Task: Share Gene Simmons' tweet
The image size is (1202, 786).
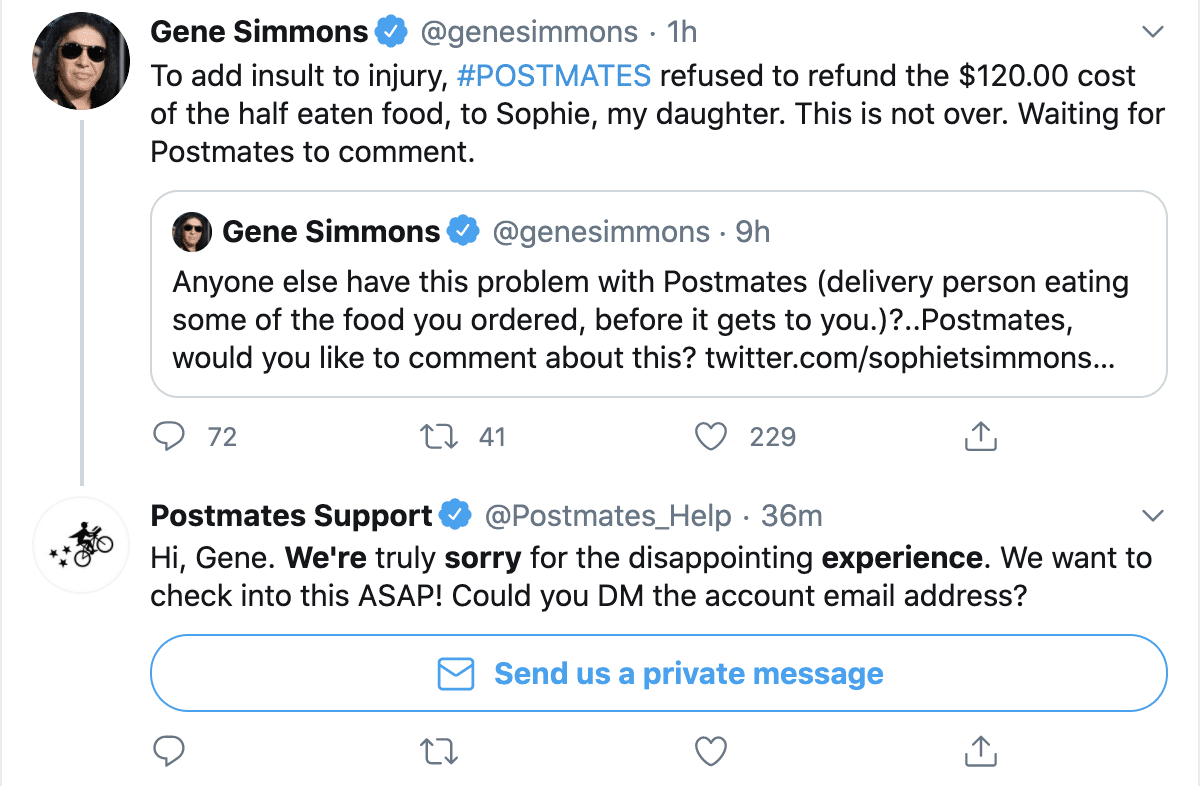Action: [981, 436]
